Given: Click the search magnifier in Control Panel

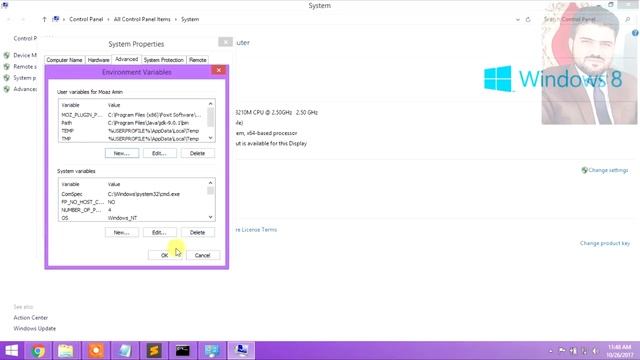Looking at the screenshot, I should [628, 19].
